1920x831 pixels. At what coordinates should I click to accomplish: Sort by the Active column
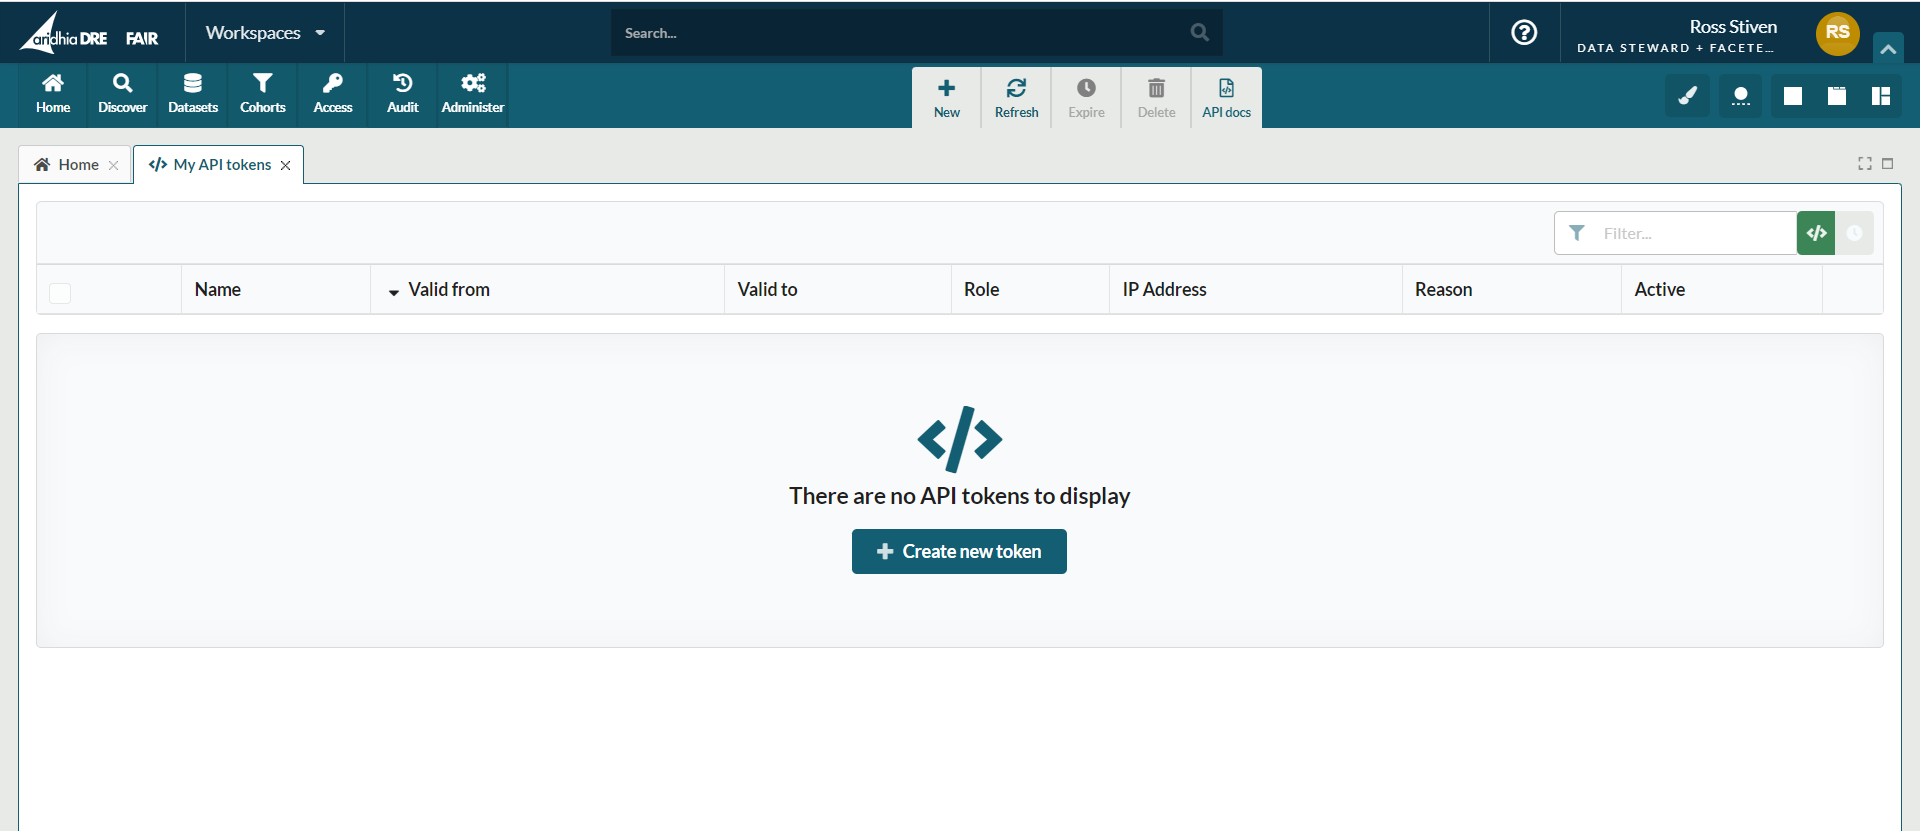(1659, 289)
